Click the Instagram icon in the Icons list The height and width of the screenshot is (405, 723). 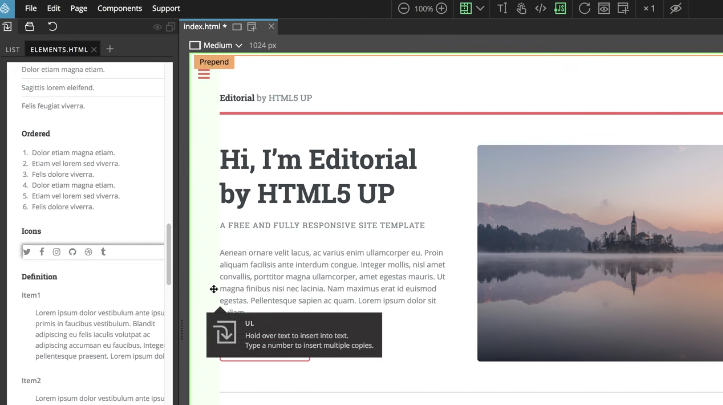coord(56,252)
